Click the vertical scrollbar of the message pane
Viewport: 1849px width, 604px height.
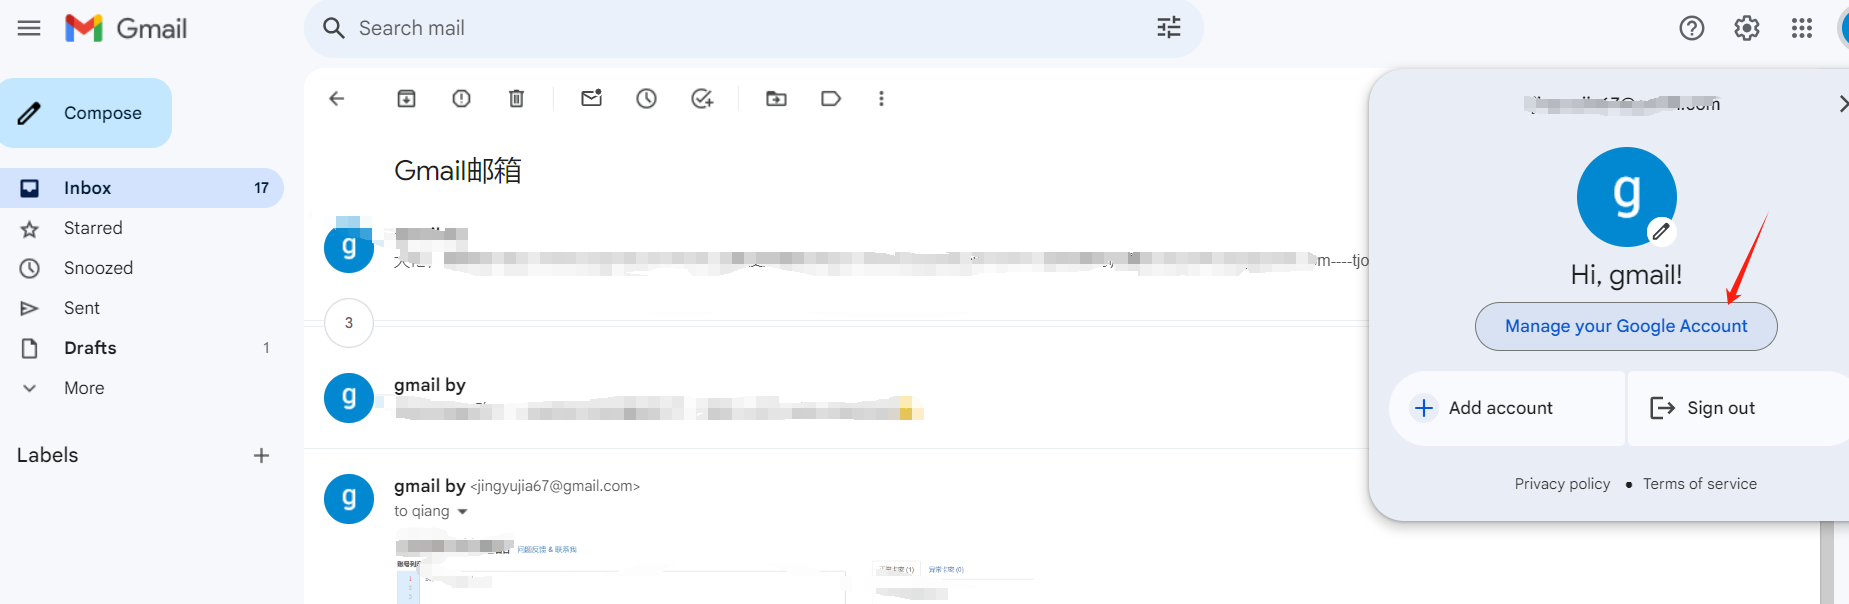(1827, 562)
